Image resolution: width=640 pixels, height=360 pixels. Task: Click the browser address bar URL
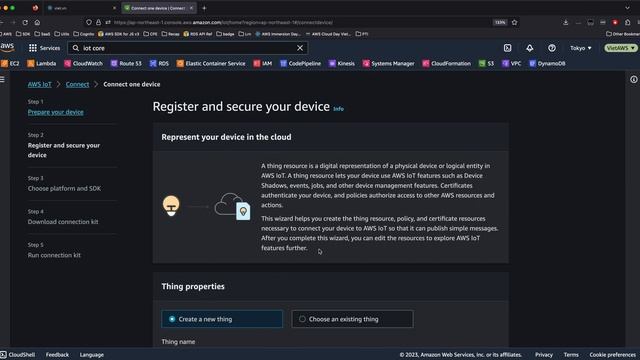coord(223,22)
